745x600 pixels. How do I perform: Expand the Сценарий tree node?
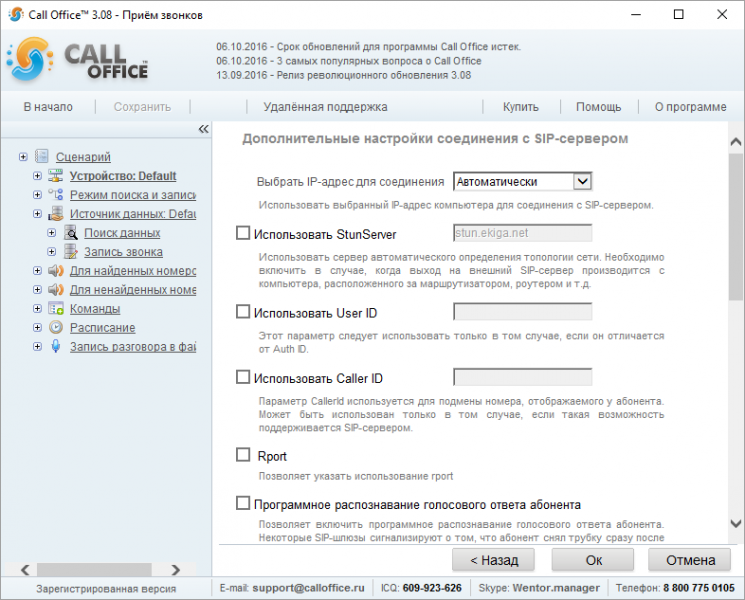23,157
